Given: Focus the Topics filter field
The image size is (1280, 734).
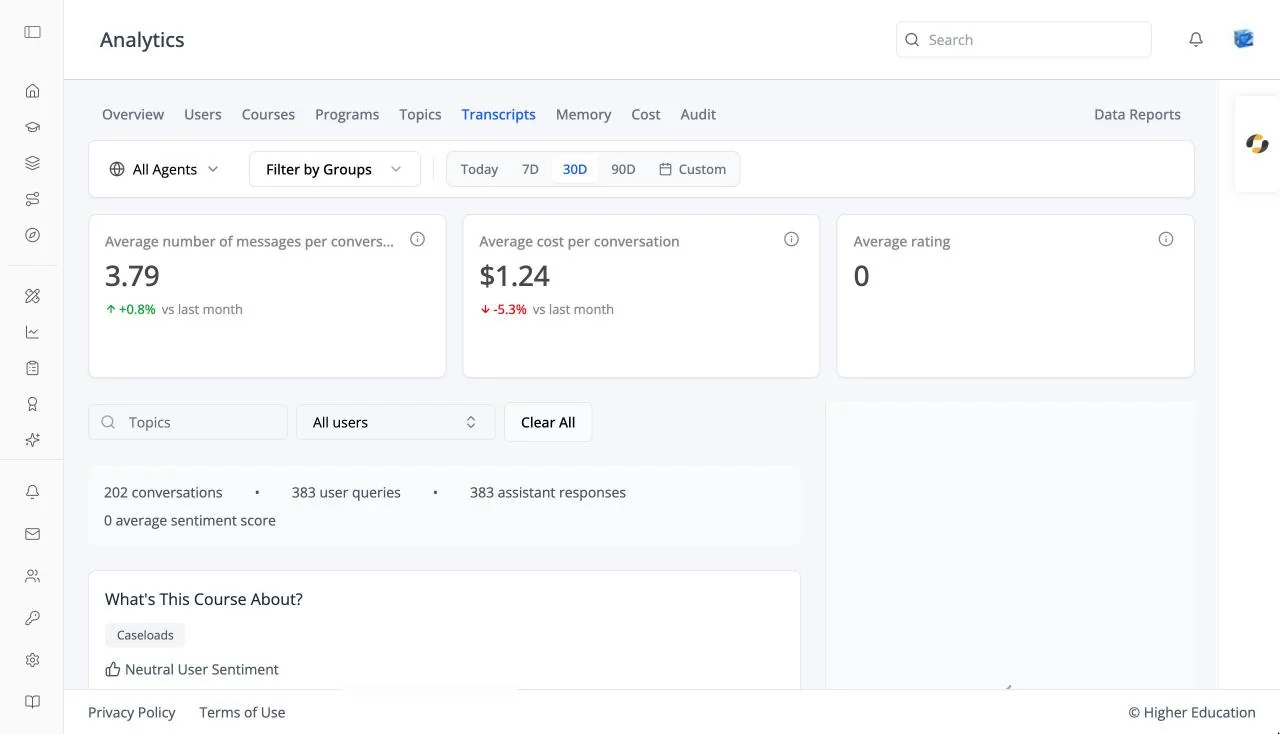Looking at the screenshot, I should click(188, 422).
